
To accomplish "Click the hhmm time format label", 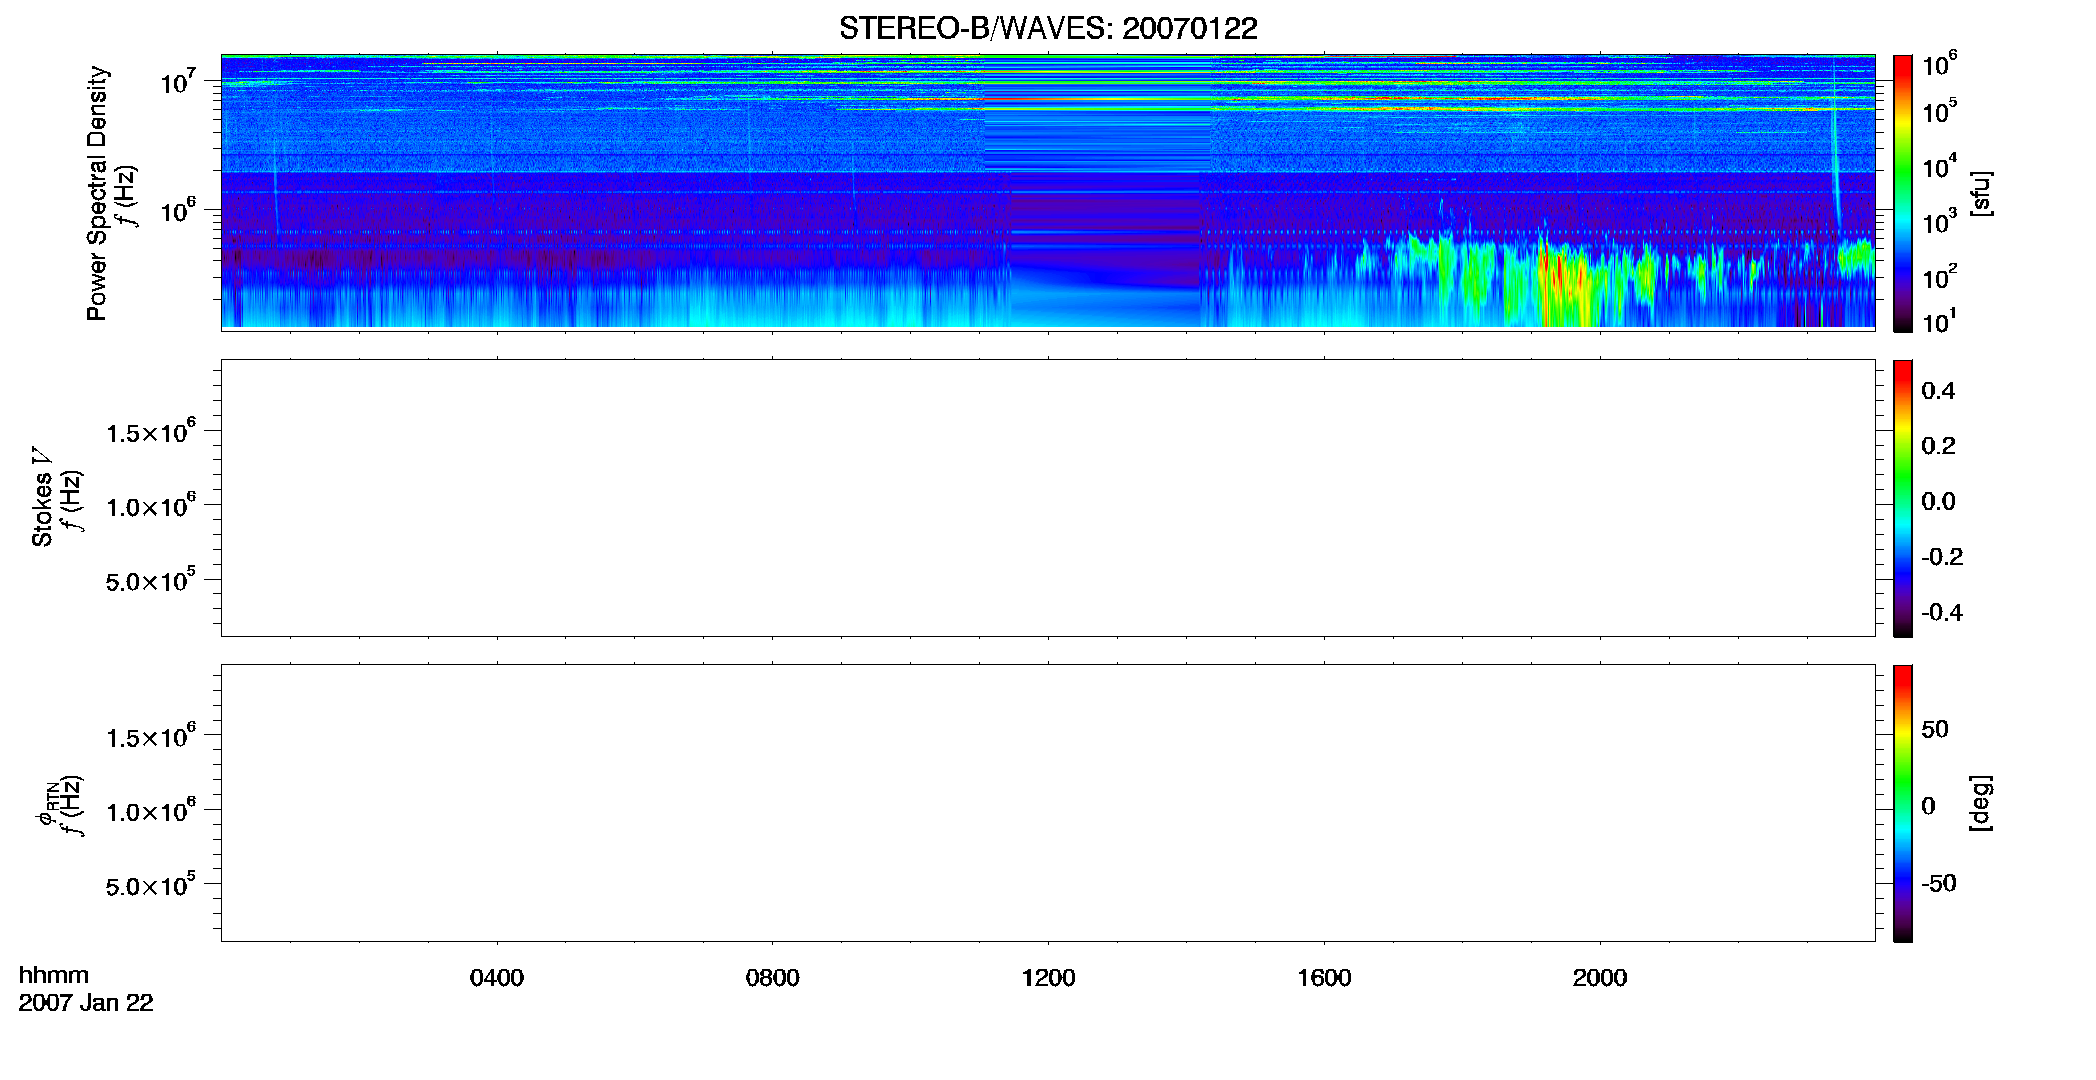I will (x=54, y=975).
